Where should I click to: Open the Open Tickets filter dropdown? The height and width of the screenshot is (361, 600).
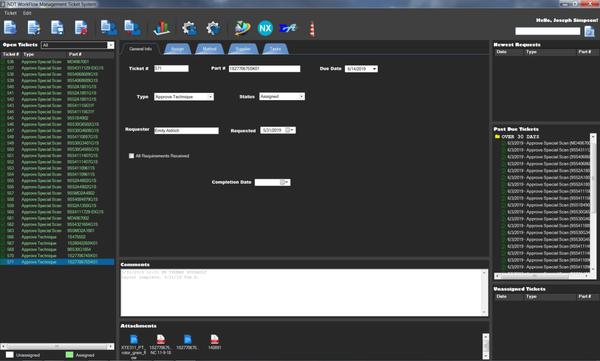coord(111,45)
